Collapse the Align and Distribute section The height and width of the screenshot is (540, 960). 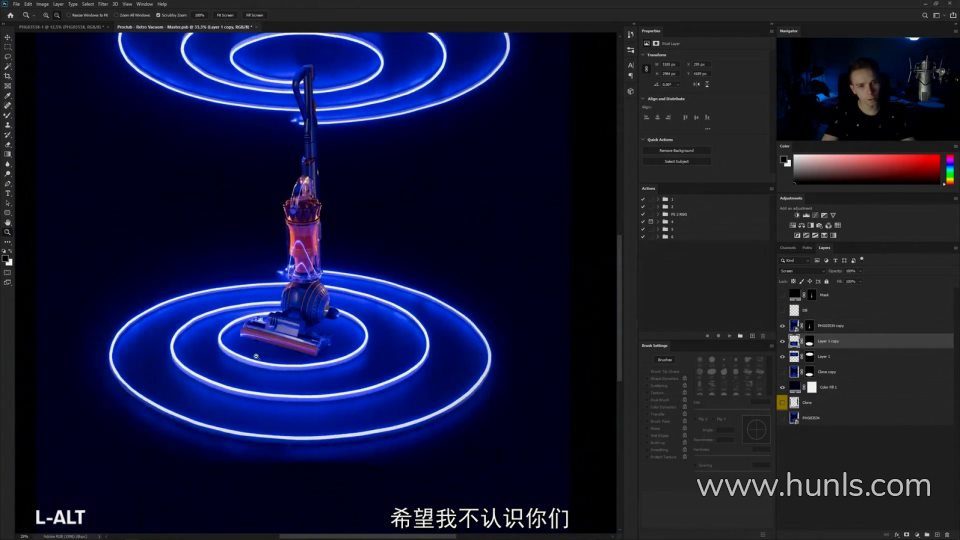tap(643, 99)
